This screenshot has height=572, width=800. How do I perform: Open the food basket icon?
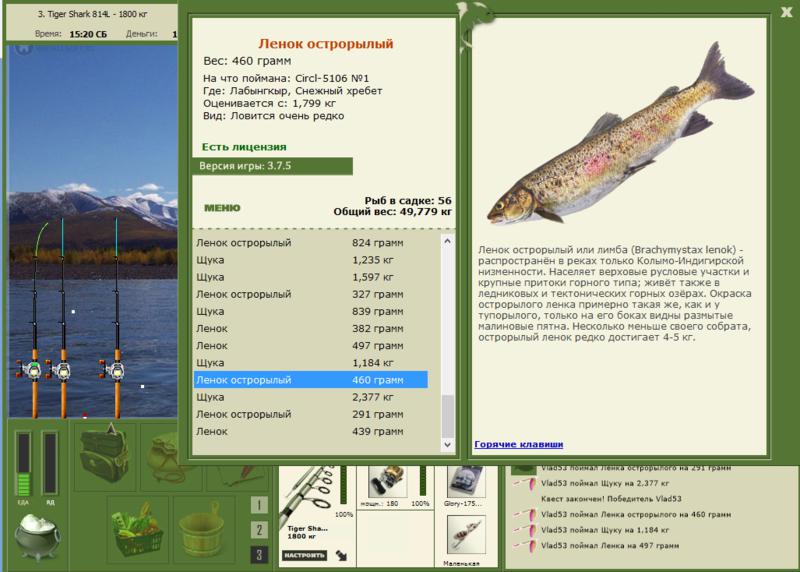tap(137, 530)
